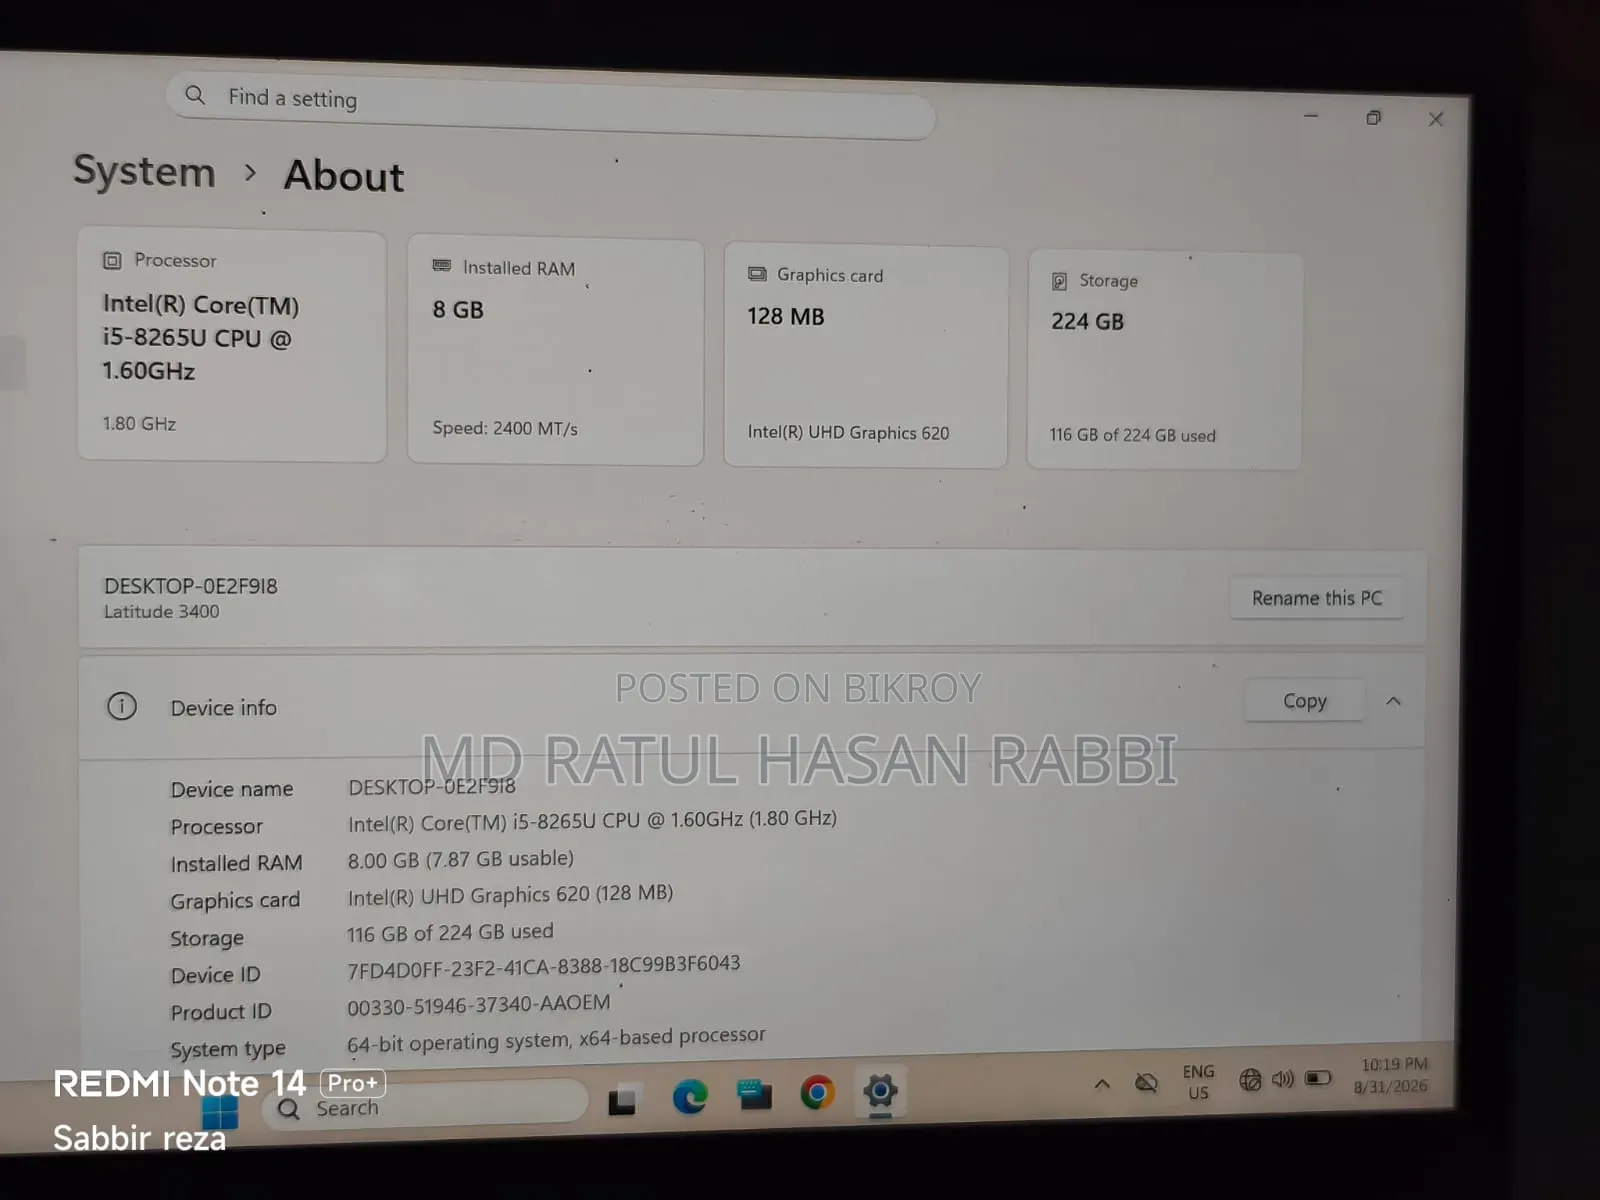Viewport: 1600px width, 1200px height.
Task: Click the Latitude 3400 model text
Action: [x=161, y=611]
